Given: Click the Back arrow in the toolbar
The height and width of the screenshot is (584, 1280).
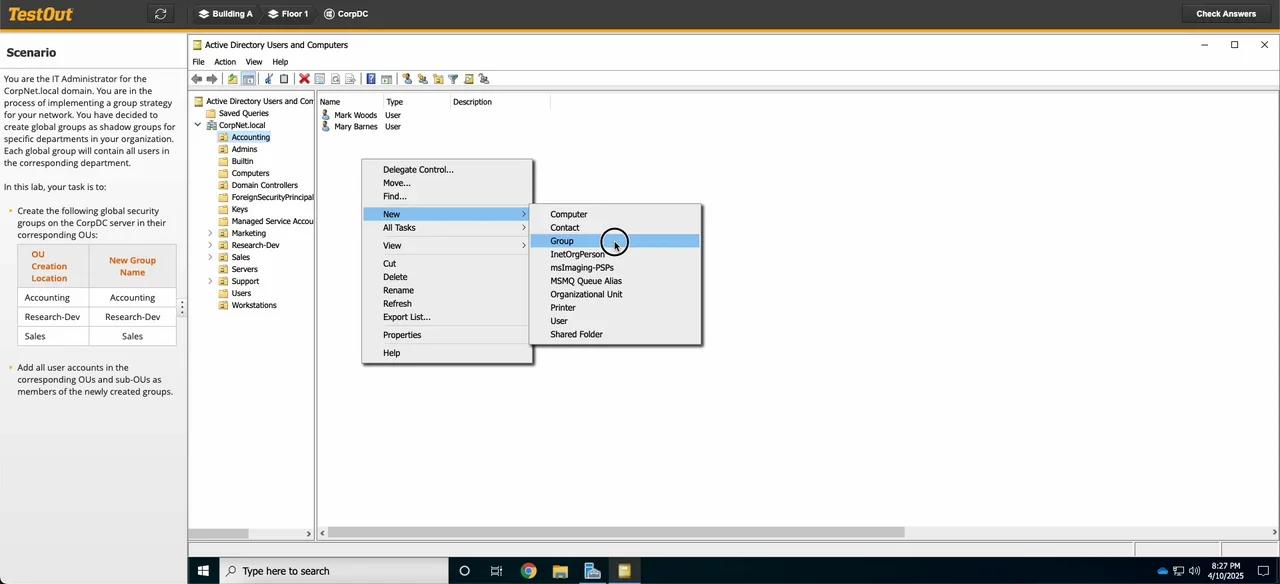Looking at the screenshot, I should (x=197, y=79).
